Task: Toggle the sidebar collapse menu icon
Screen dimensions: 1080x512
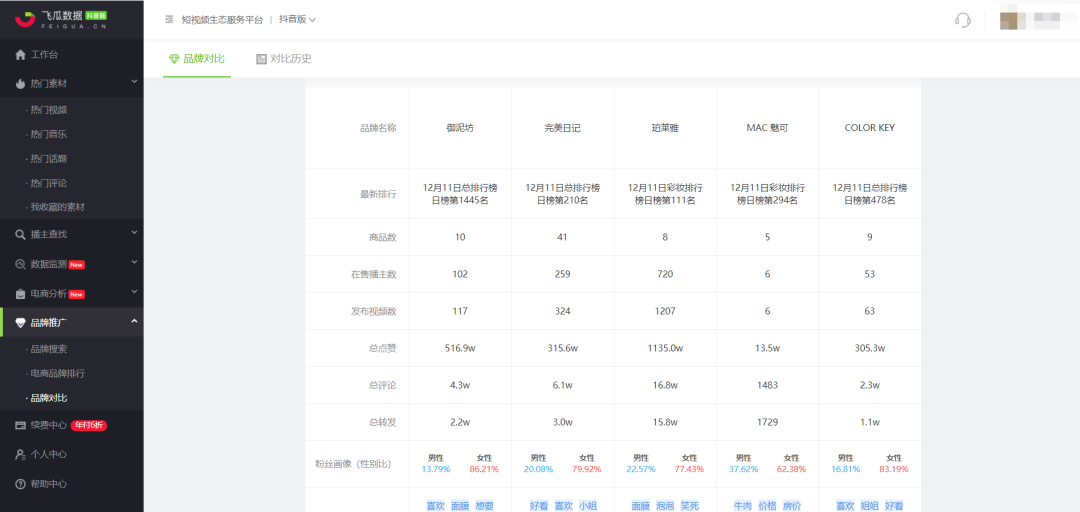Action: click(x=169, y=19)
